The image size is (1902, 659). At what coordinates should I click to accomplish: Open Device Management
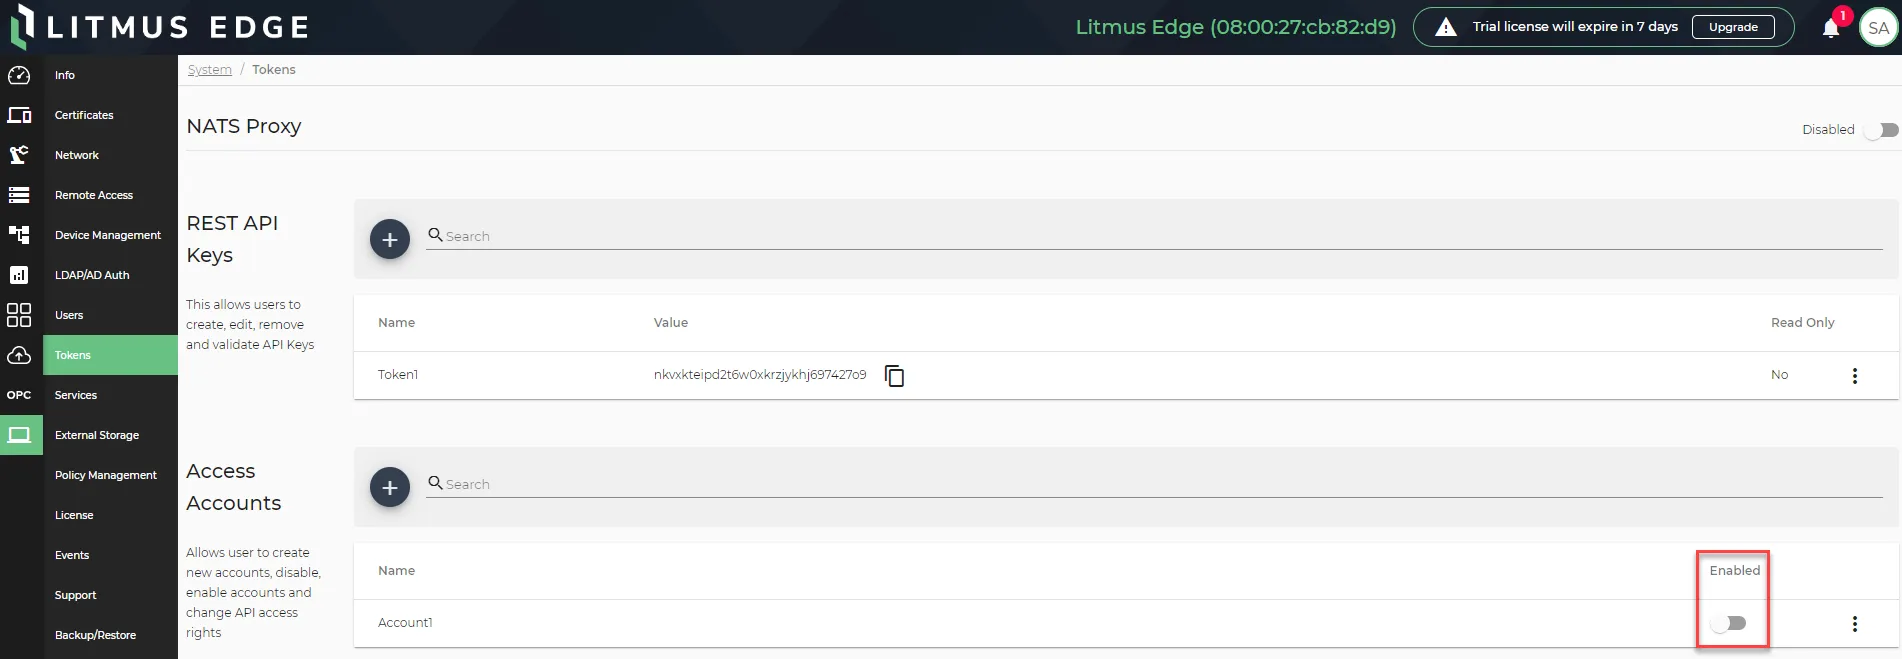pyautogui.click(x=110, y=235)
